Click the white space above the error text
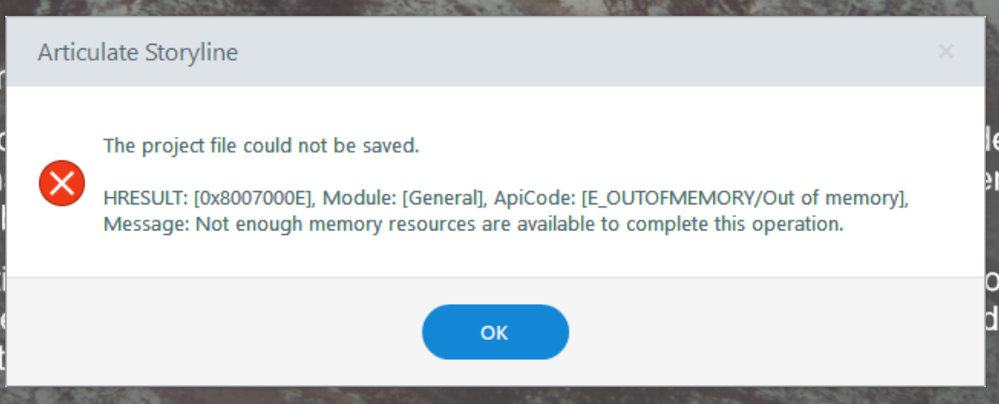This screenshot has height=404, width=999. (x=500, y=110)
